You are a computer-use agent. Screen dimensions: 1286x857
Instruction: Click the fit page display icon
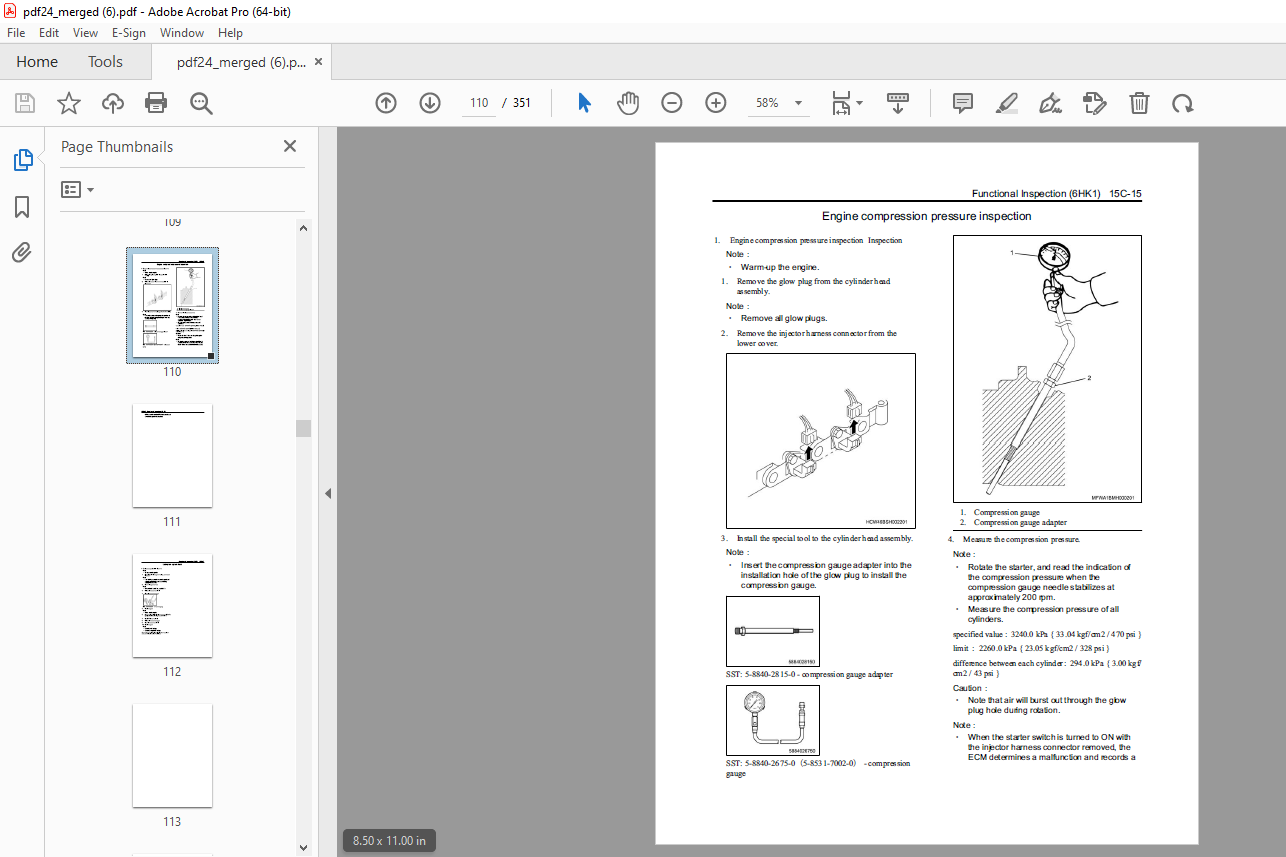click(x=842, y=103)
